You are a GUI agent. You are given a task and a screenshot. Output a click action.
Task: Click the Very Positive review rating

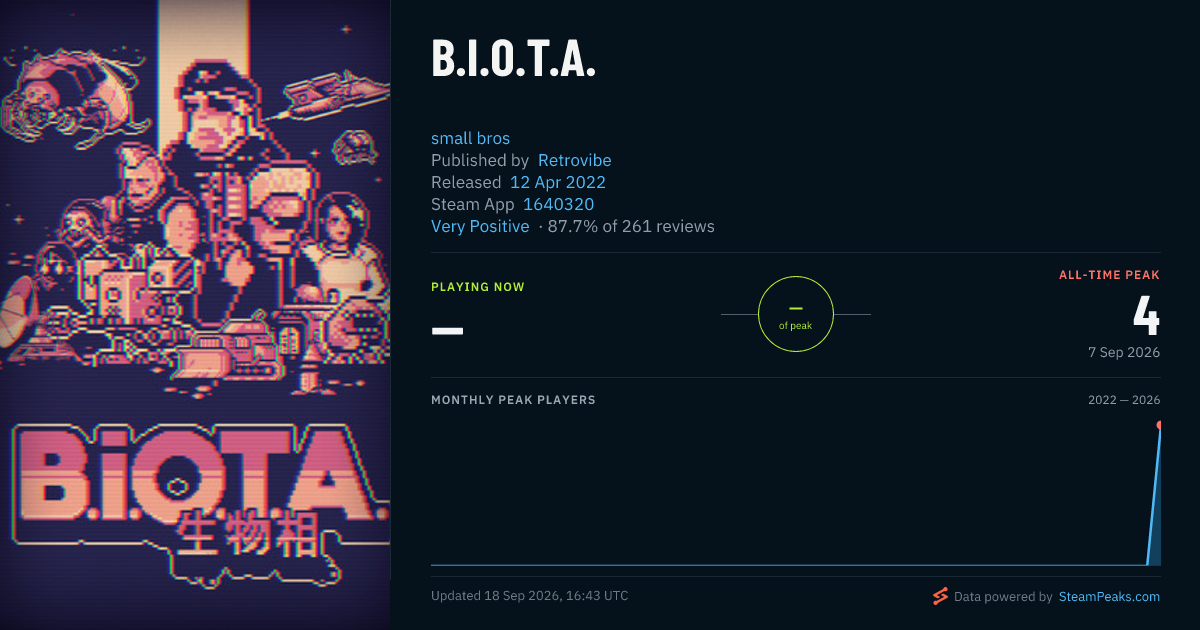(480, 226)
